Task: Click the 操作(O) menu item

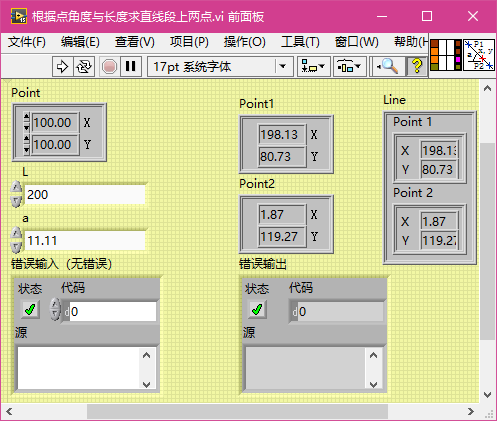Action: click(245, 42)
